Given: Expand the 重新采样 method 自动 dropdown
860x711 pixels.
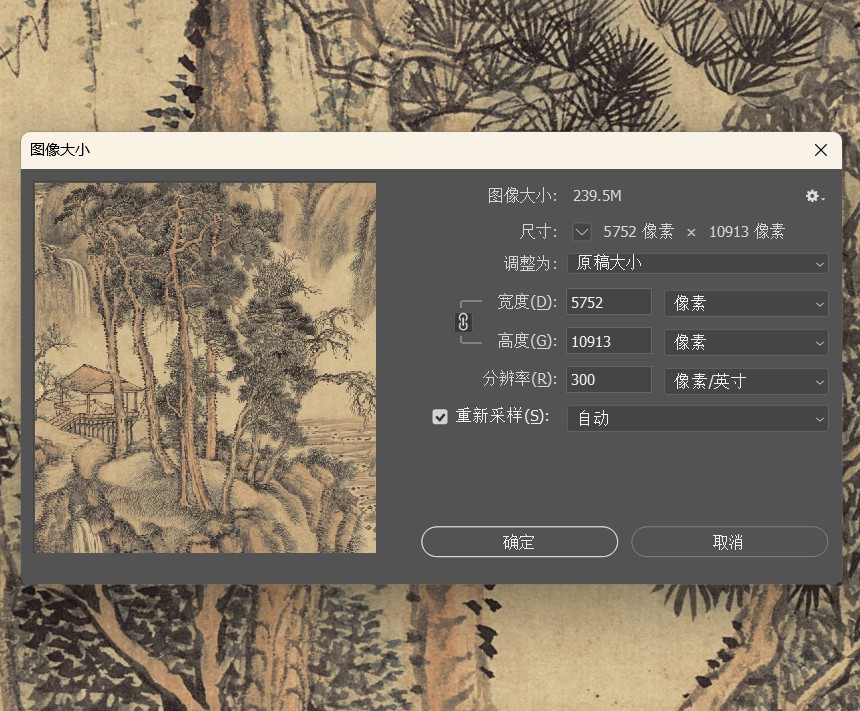Looking at the screenshot, I should click(x=697, y=419).
